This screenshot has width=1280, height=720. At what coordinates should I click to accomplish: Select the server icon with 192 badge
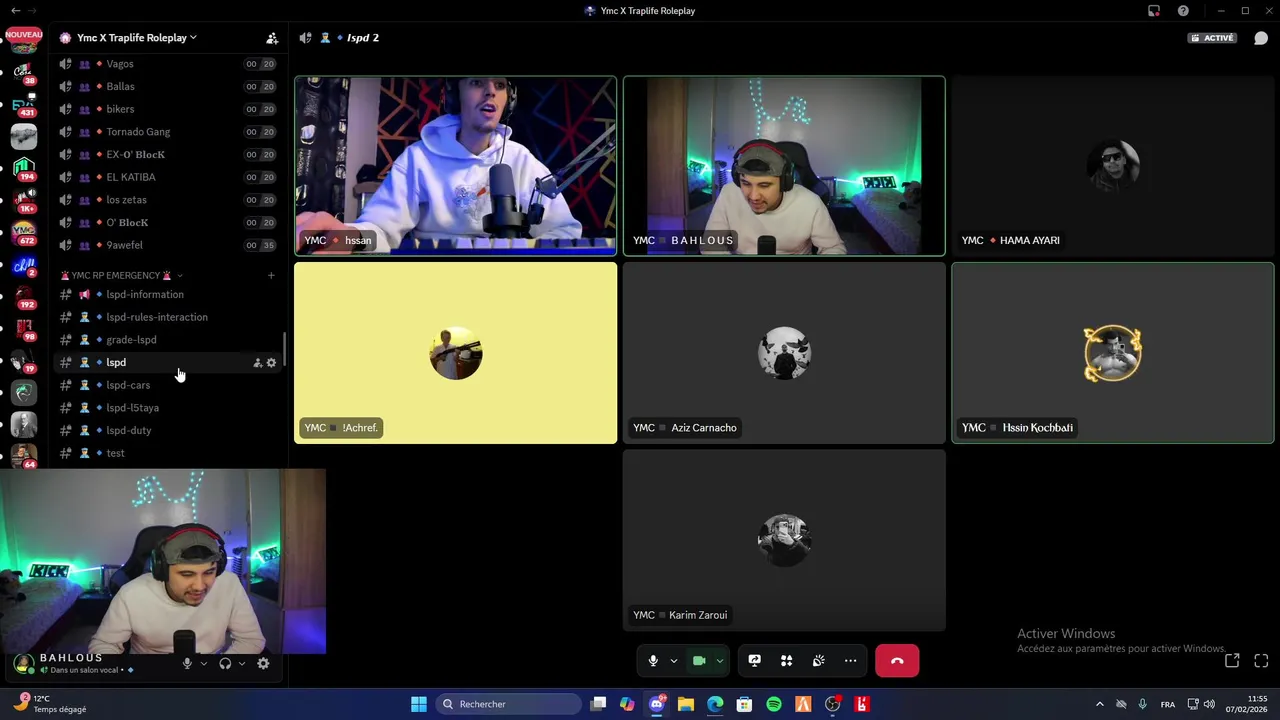(23, 296)
